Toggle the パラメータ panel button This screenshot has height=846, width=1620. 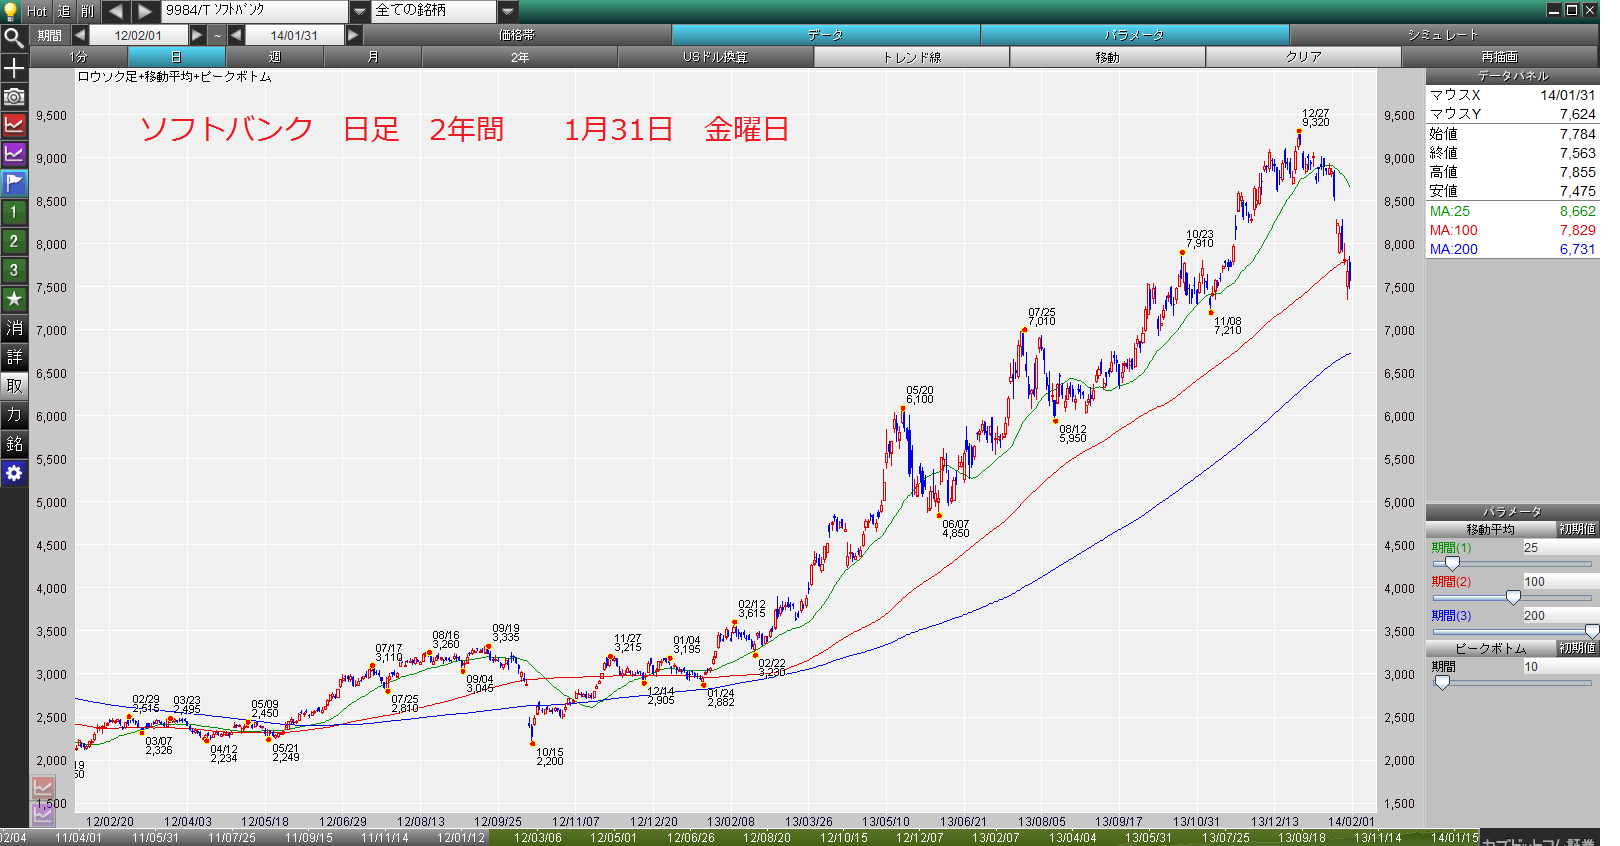pos(1135,35)
